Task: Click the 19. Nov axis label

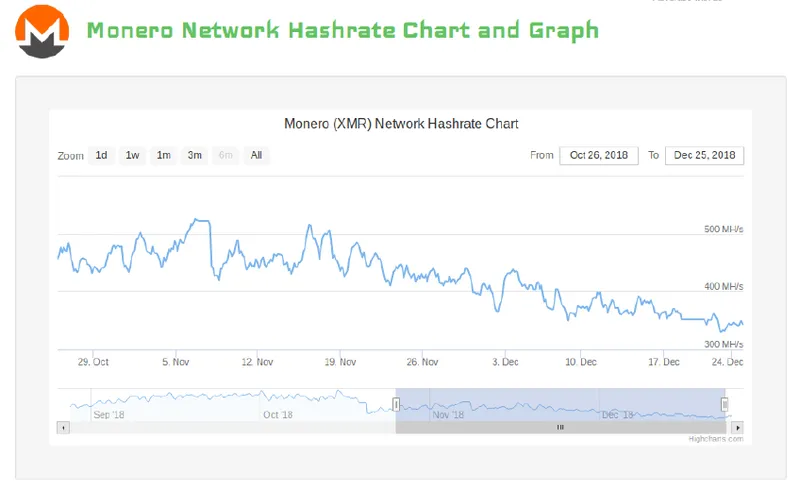Action: coord(340,362)
